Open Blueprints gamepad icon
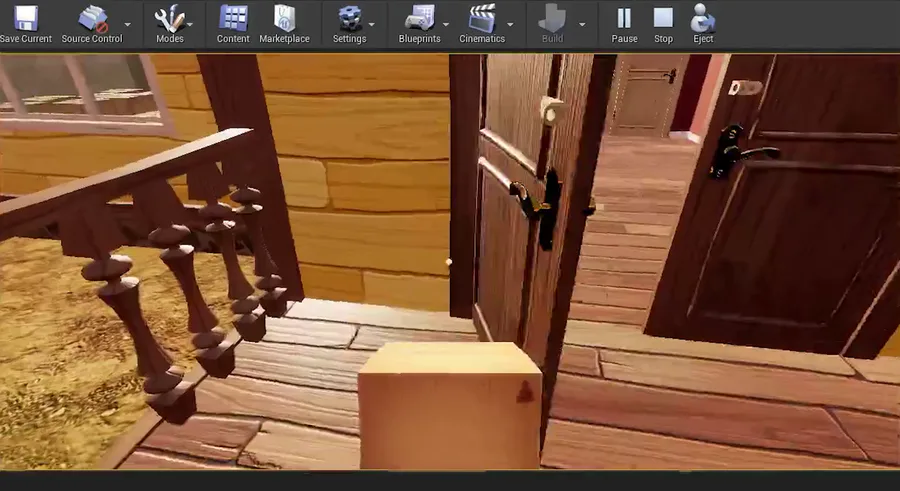 coord(420,18)
